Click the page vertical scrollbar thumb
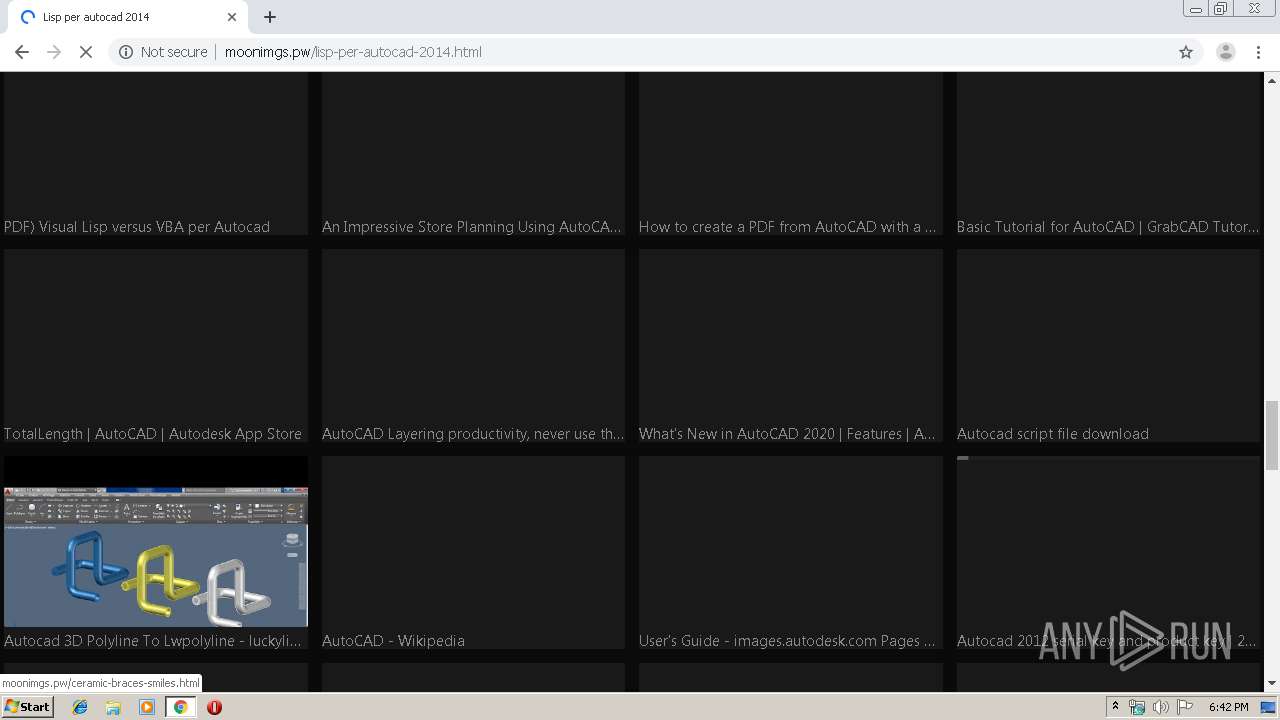The width and height of the screenshot is (1280, 720). click(x=1271, y=435)
